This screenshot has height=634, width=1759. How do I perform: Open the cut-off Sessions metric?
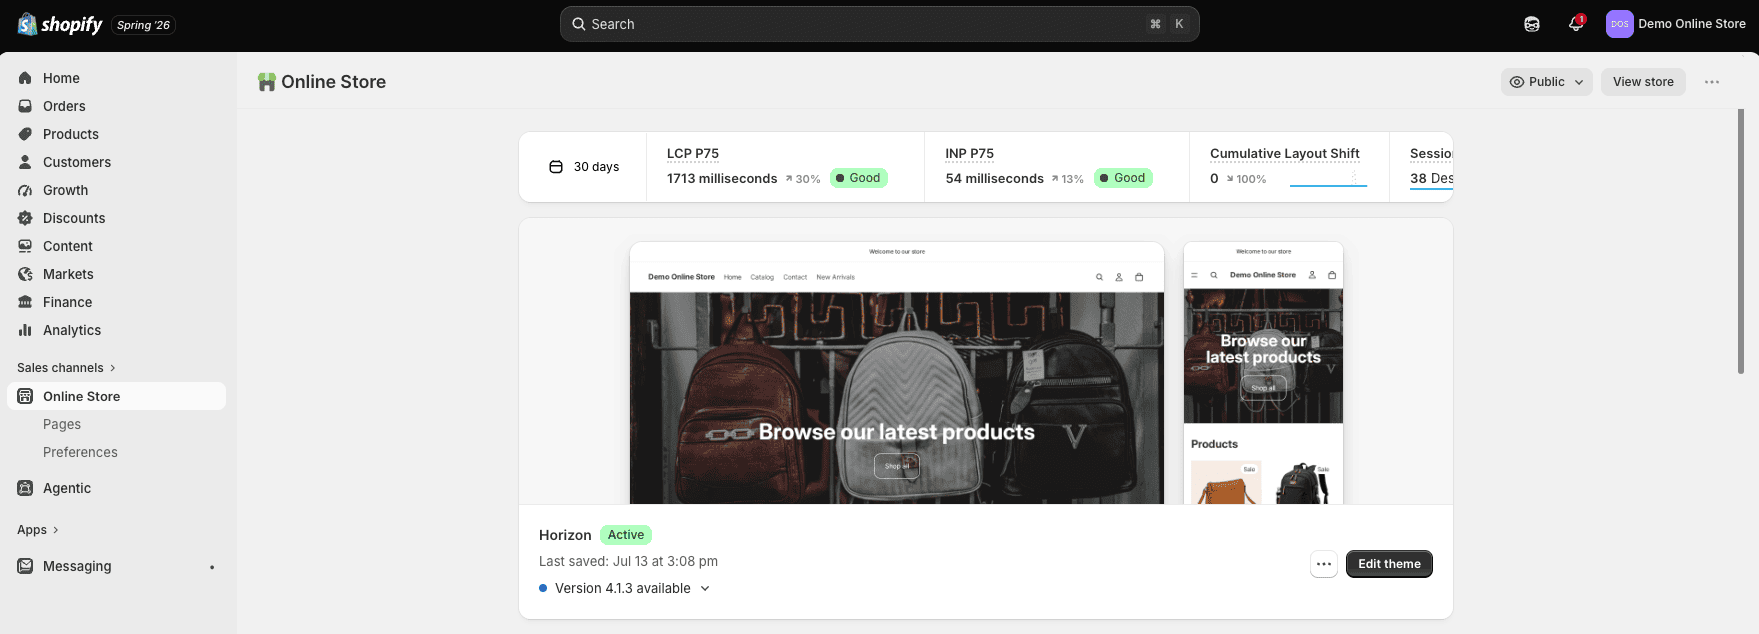1421,167
